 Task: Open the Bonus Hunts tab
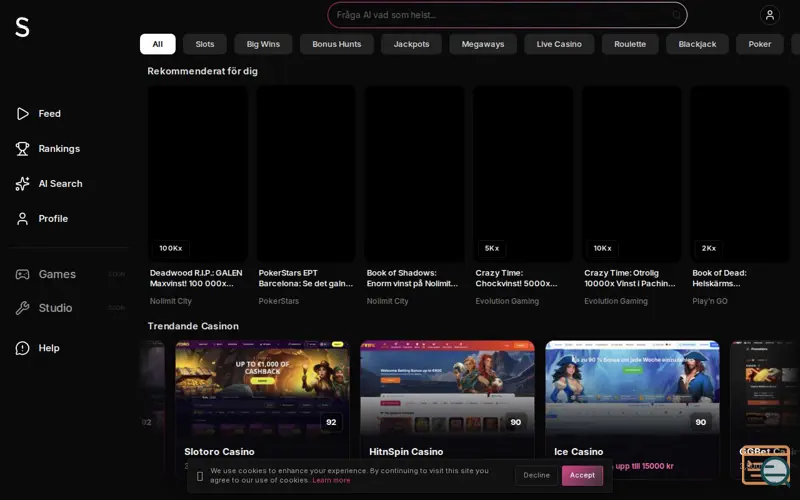point(337,44)
